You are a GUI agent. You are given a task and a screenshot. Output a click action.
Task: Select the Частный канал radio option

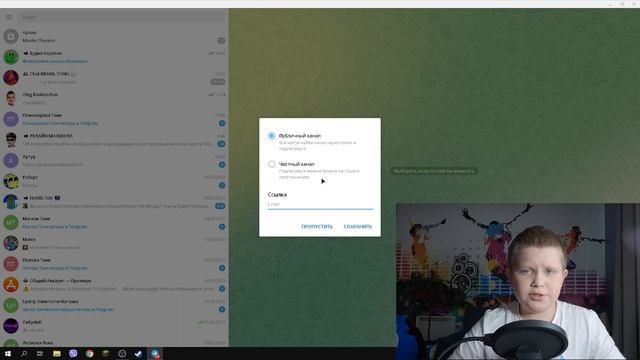click(271, 164)
